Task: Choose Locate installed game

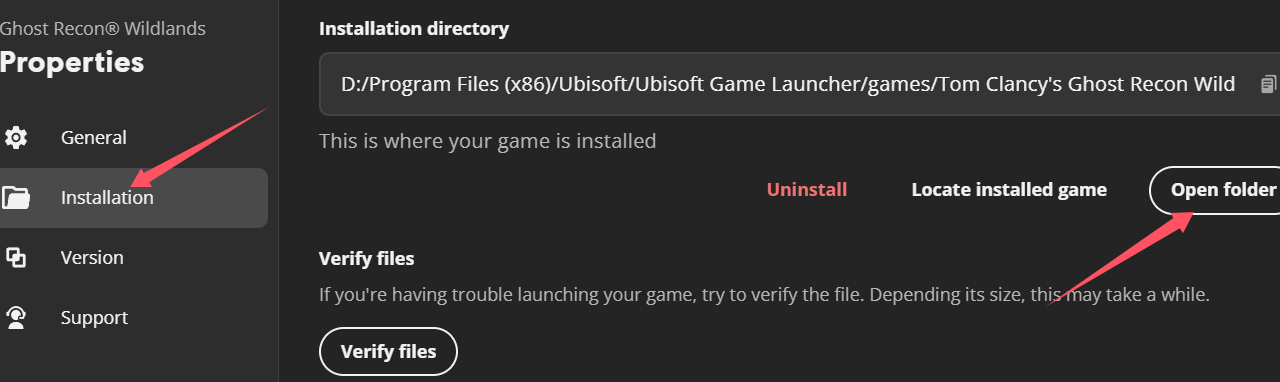Action: (x=1009, y=190)
